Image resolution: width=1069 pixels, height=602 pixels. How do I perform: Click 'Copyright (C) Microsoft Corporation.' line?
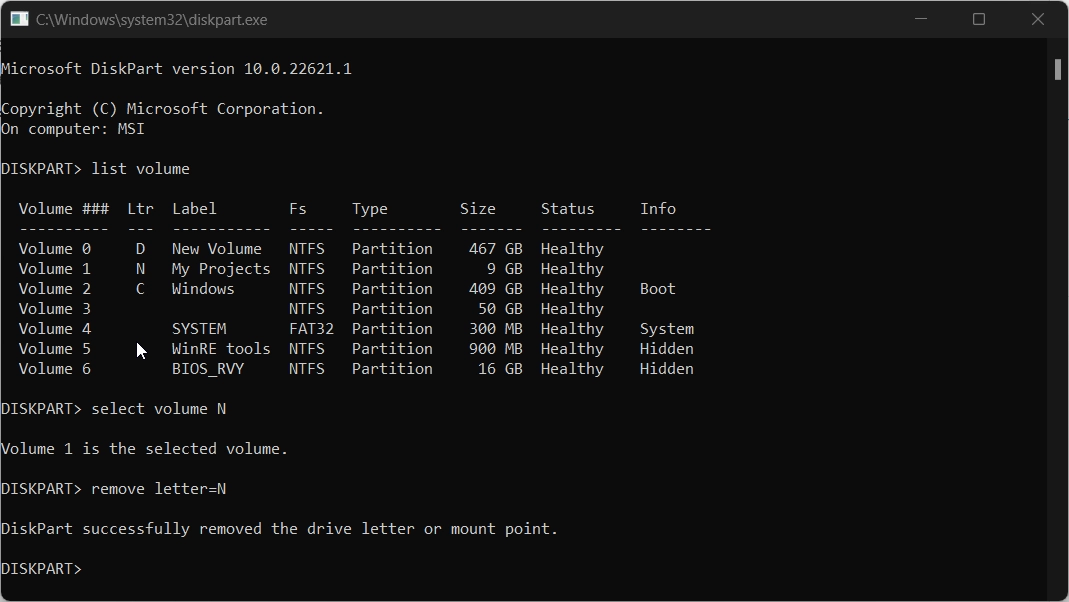[163, 109]
